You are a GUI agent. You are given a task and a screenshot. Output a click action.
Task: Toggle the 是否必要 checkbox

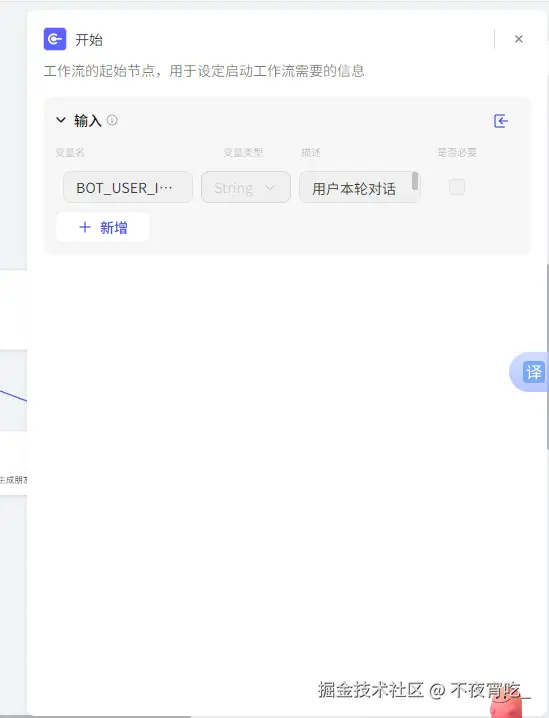coord(457,187)
